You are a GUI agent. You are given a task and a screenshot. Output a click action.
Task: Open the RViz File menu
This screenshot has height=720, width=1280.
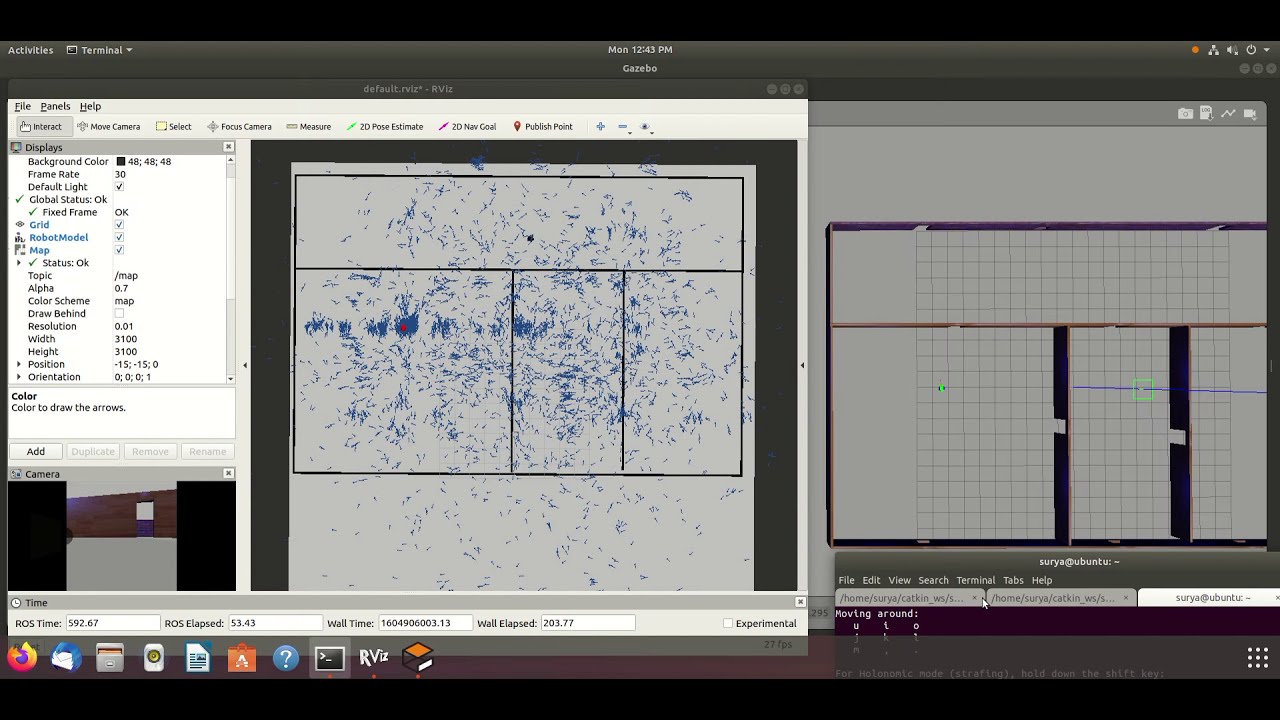pos(22,106)
